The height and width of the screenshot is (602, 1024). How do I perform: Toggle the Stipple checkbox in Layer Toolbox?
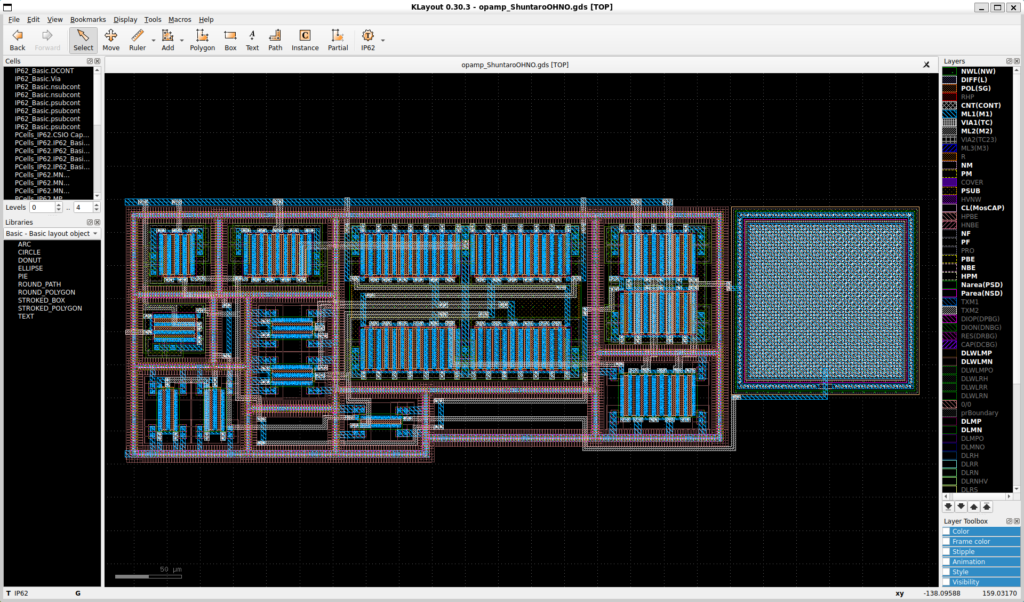pos(946,552)
